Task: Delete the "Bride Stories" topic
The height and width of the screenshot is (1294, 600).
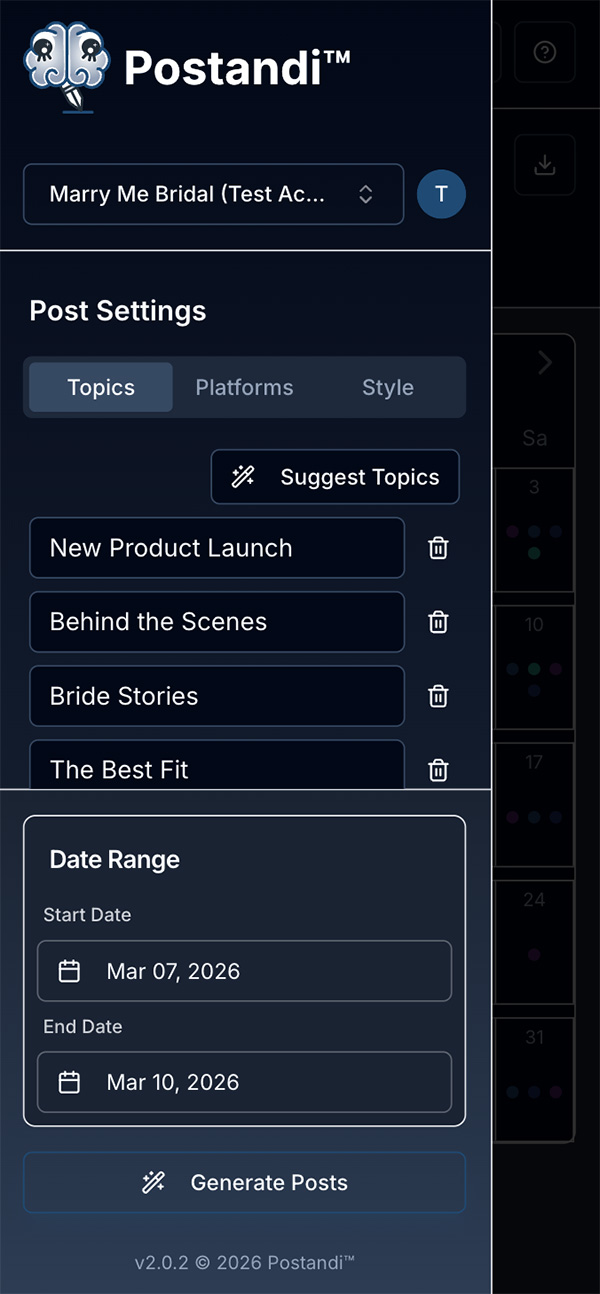Action: (x=438, y=696)
